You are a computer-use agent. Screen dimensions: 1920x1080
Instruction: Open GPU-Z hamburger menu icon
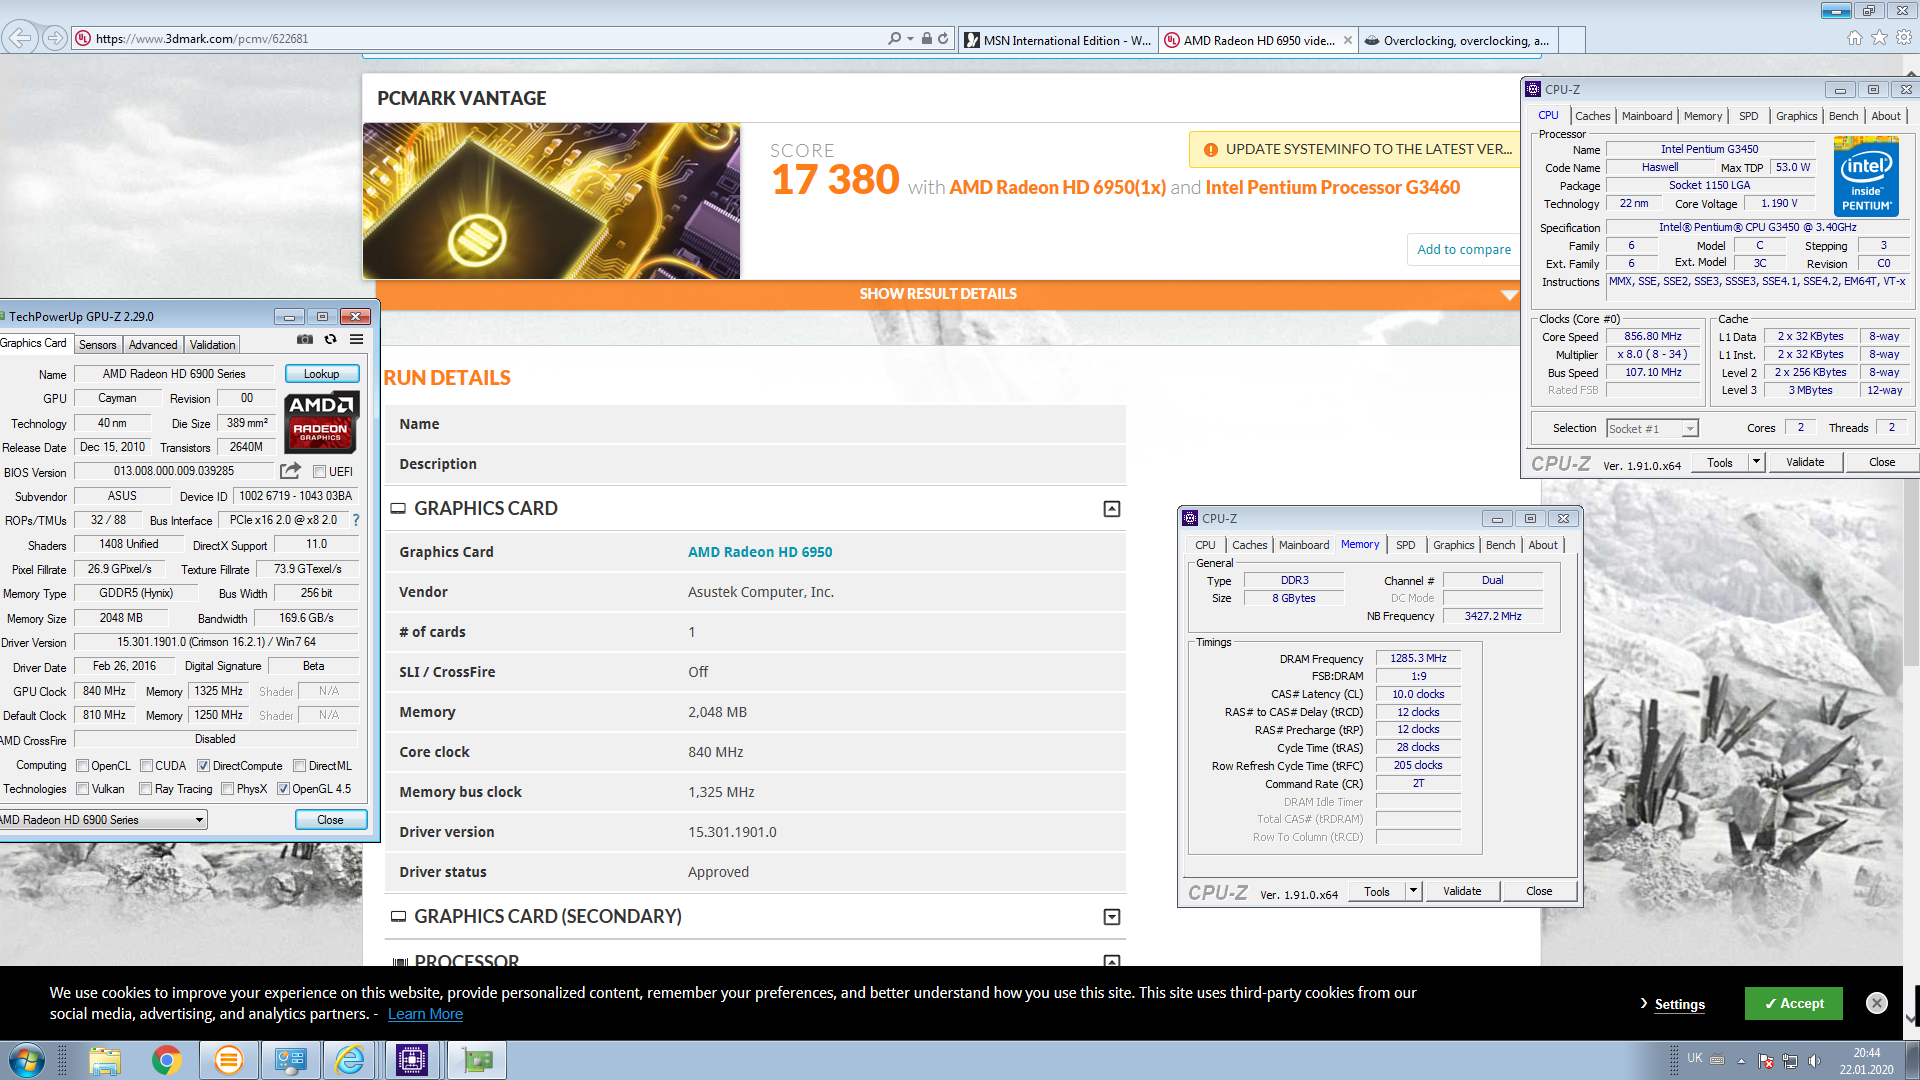pyautogui.click(x=356, y=340)
